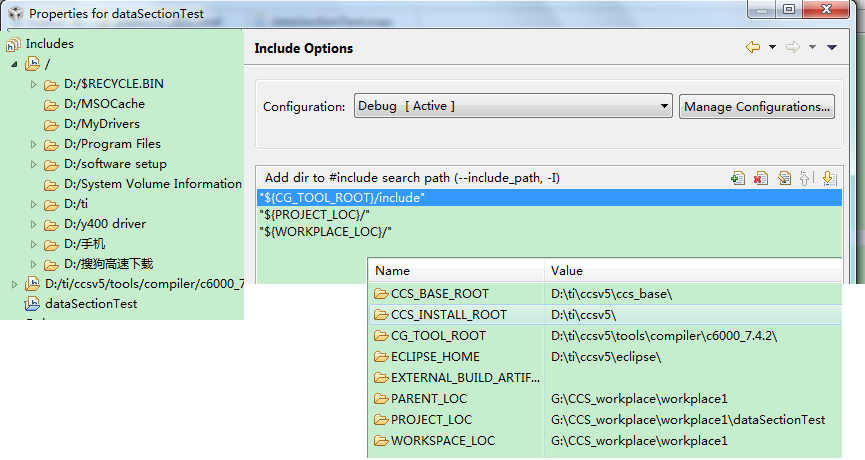This screenshot has width=865, height=460.
Task: Collapse the root "/" tree node
Action: pos(14,65)
